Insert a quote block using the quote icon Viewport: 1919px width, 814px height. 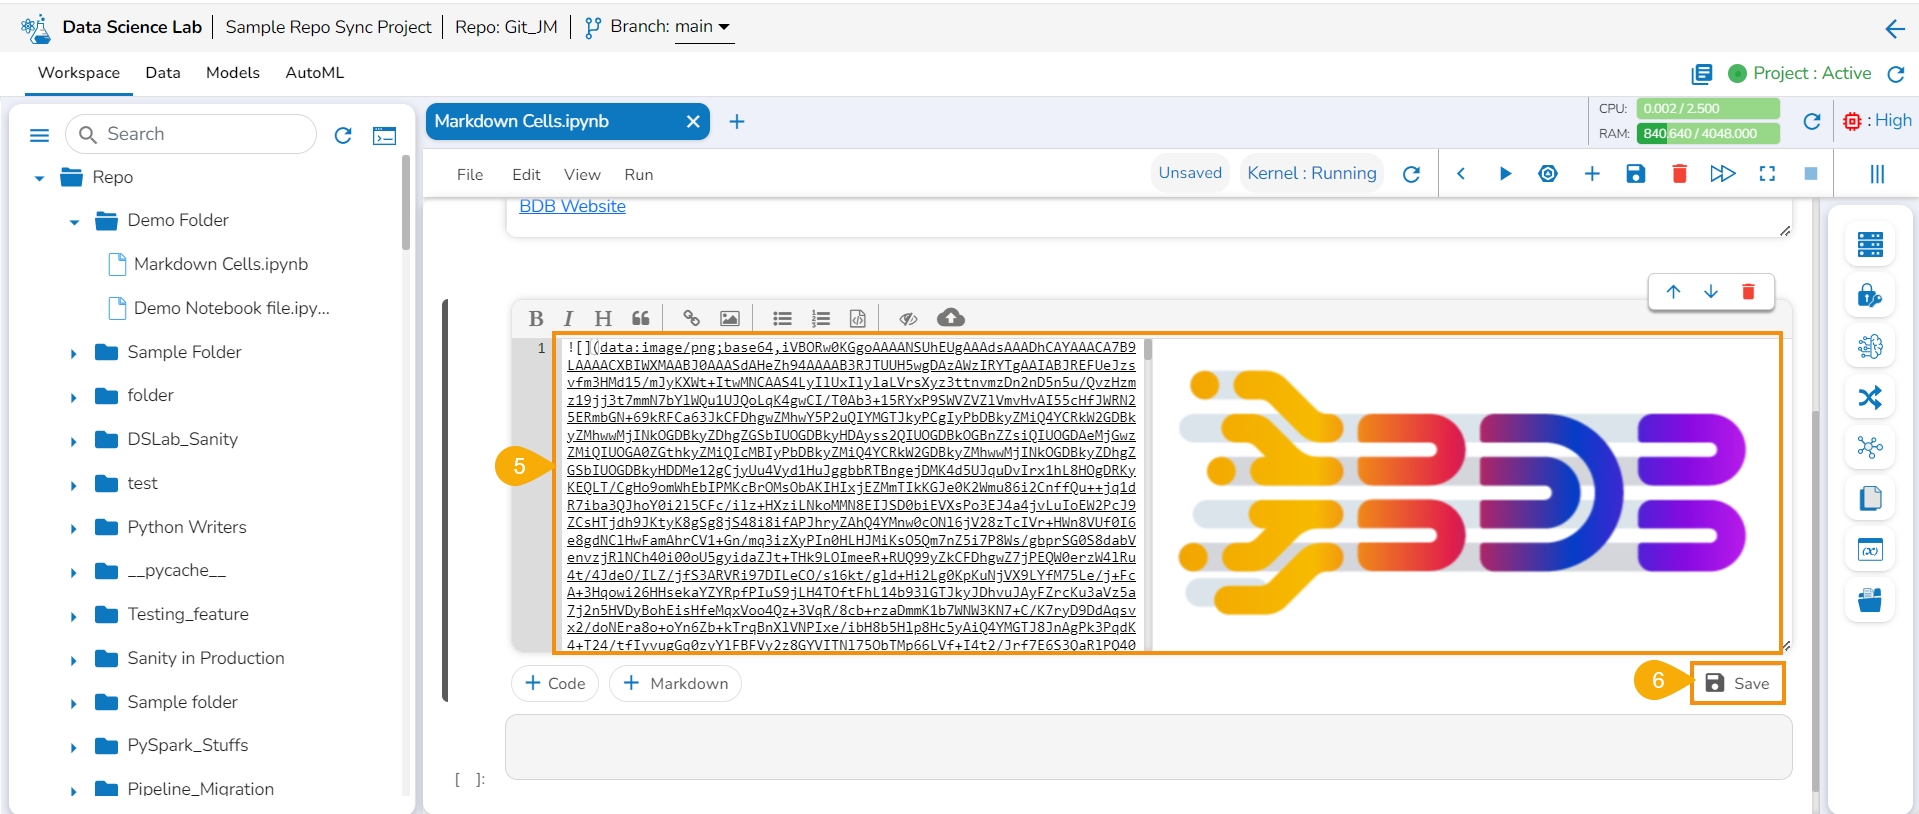click(641, 319)
